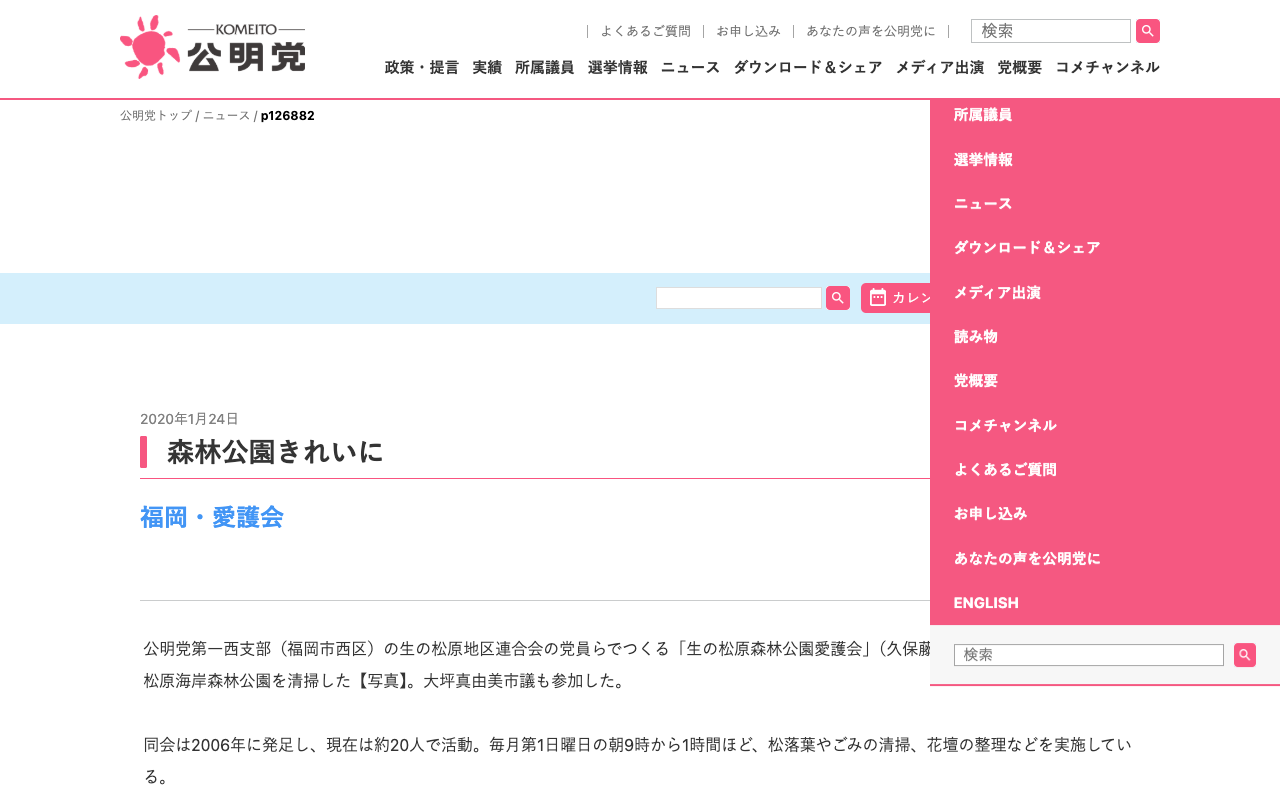Open 実績 in main navigation
This screenshot has height=800, width=1280.
tap(487, 68)
